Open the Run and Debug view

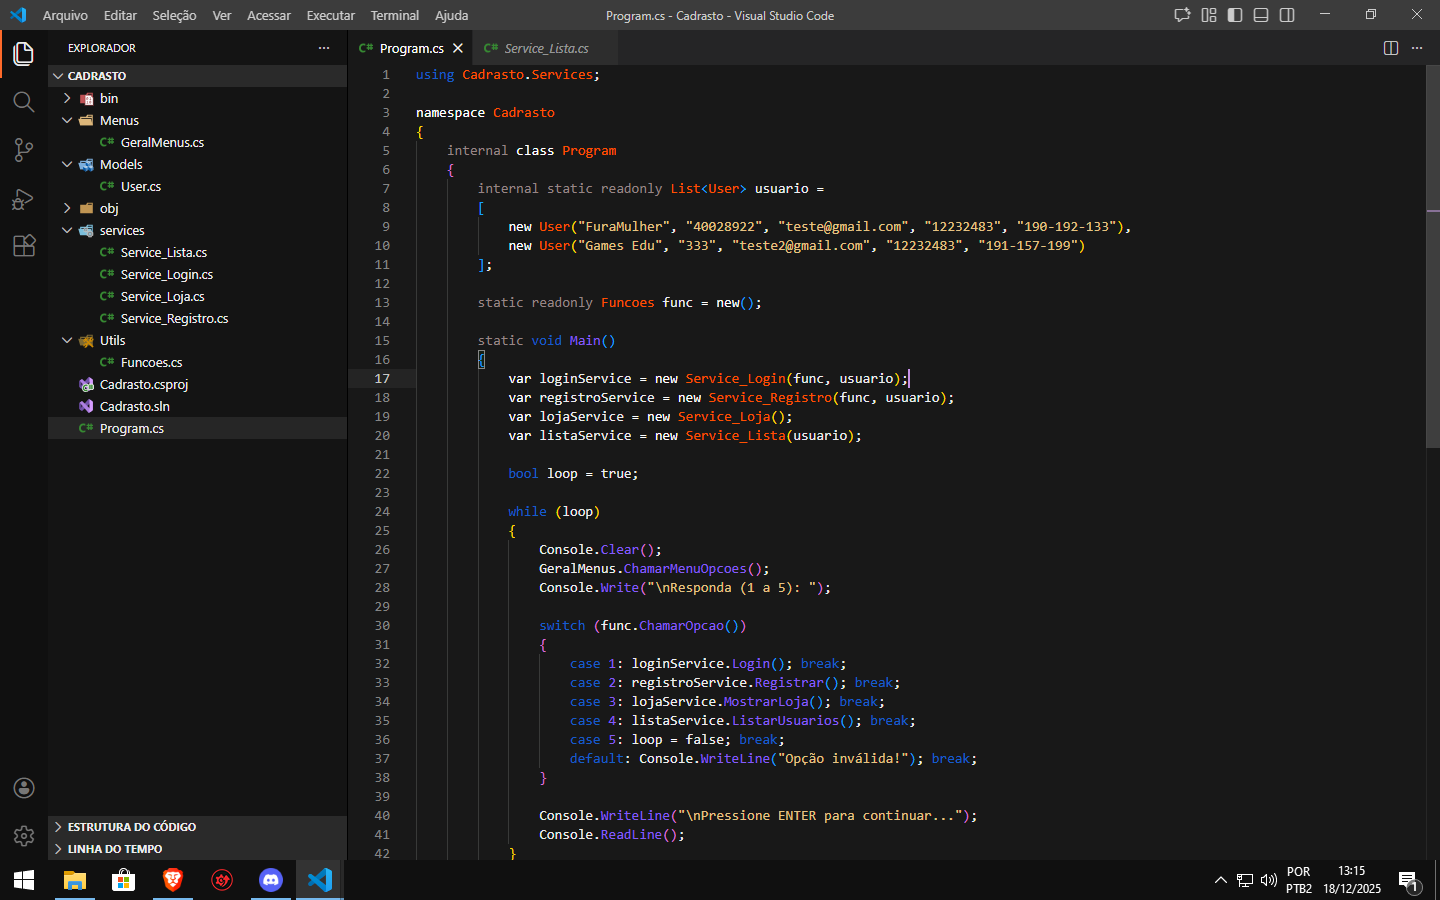[24, 198]
